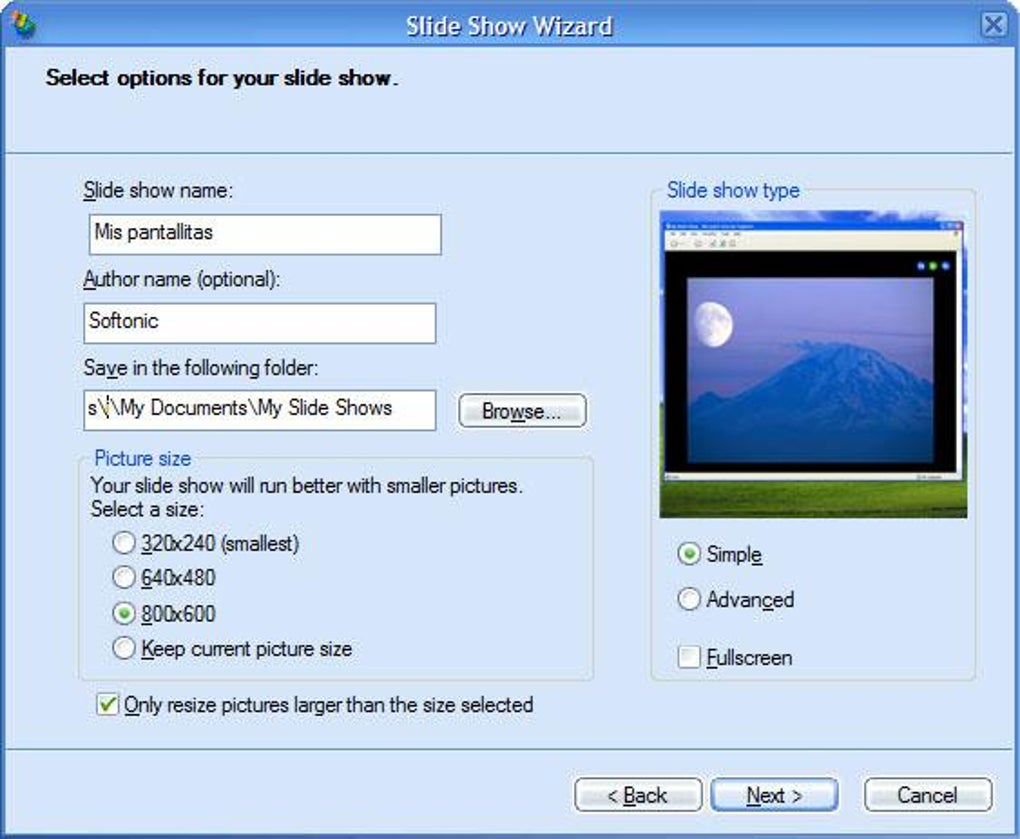Close the Slide Show Wizard window
The height and width of the screenshot is (839, 1020).
pyautogui.click(x=993, y=25)
